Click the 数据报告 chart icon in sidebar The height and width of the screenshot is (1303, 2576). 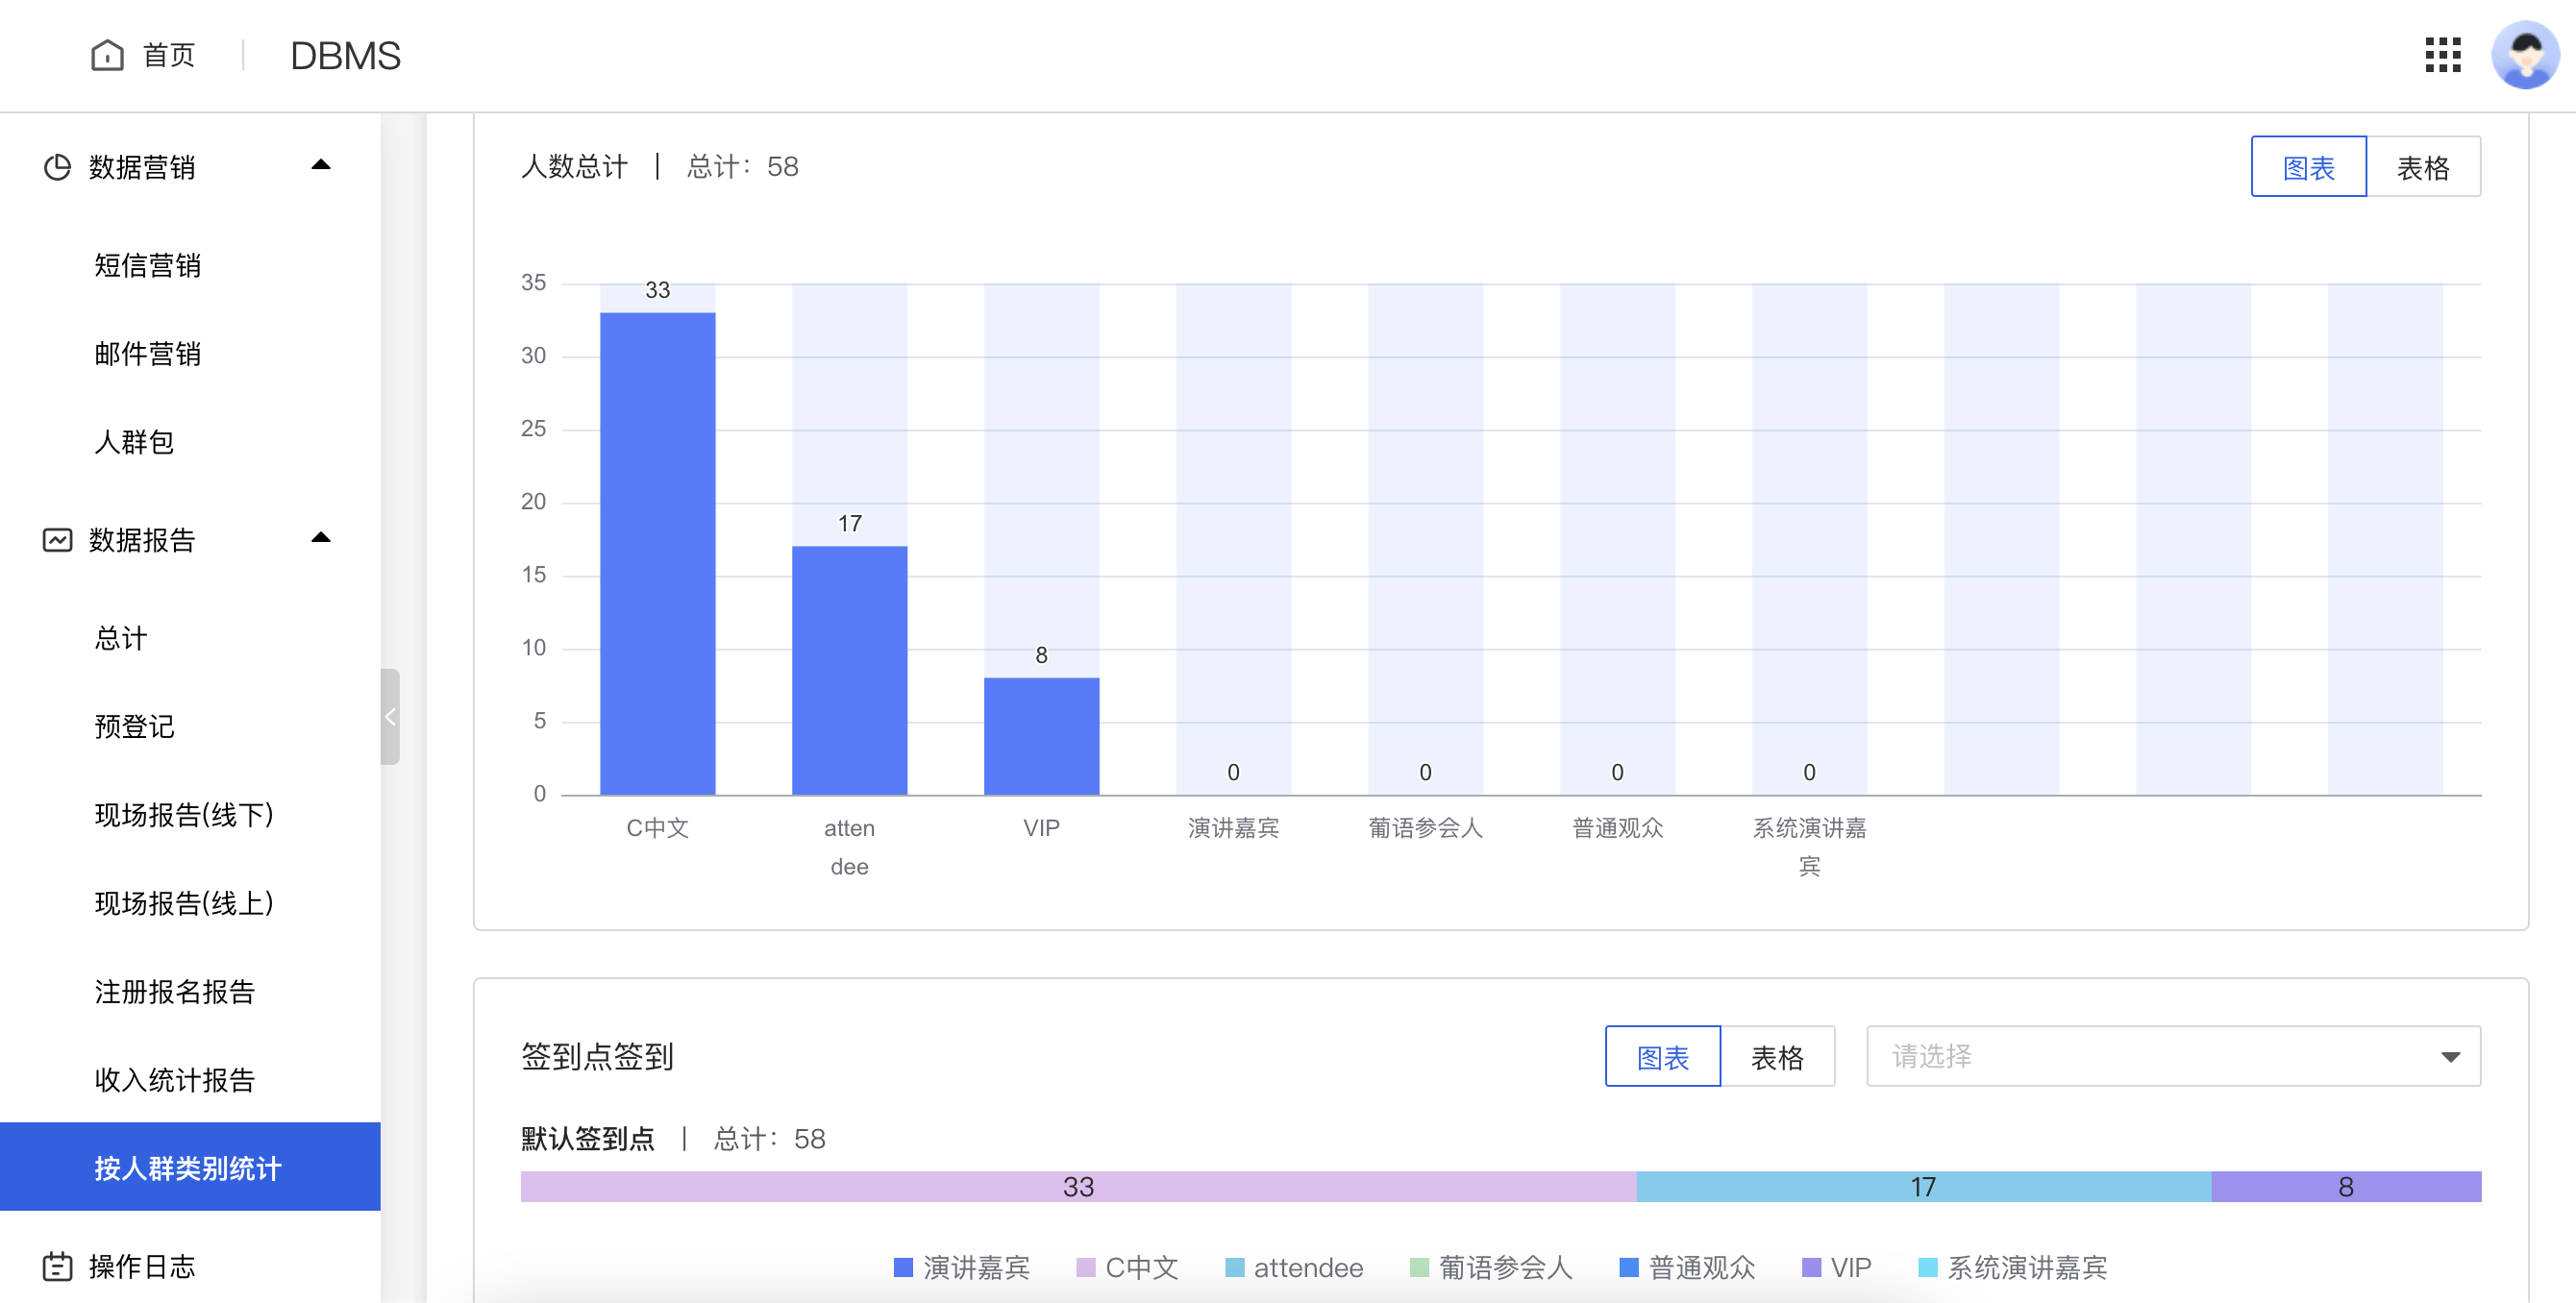tap(57, 539)
